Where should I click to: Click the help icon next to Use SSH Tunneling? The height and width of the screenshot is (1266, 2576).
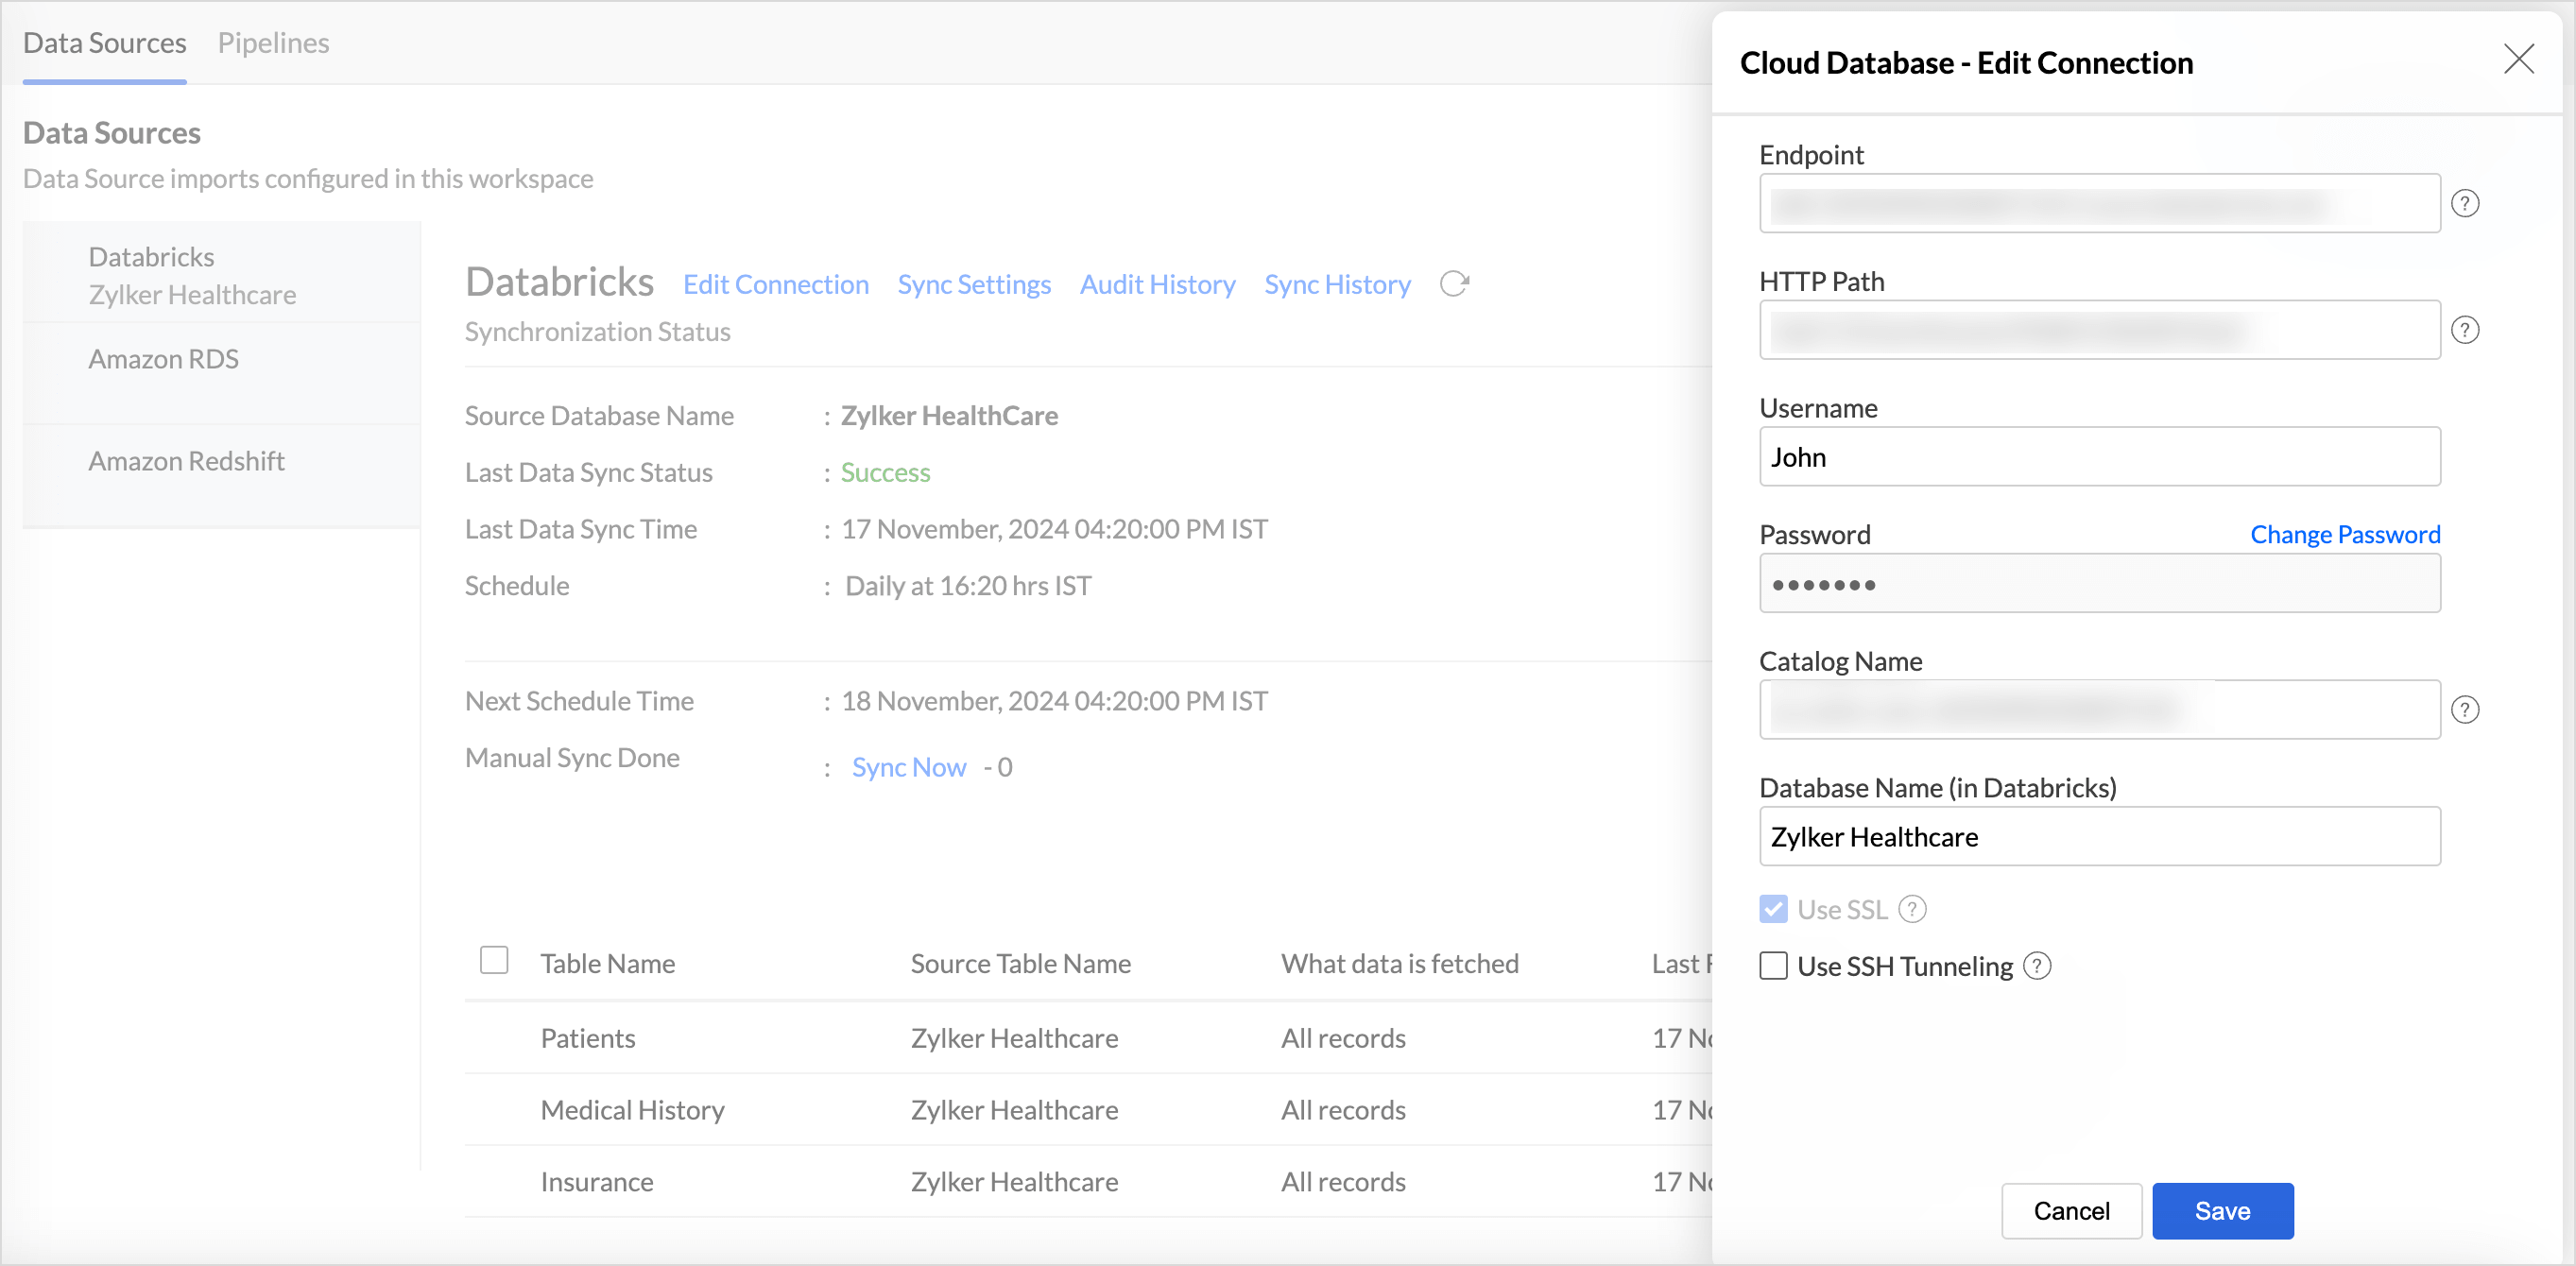[x=2037, y=966]
